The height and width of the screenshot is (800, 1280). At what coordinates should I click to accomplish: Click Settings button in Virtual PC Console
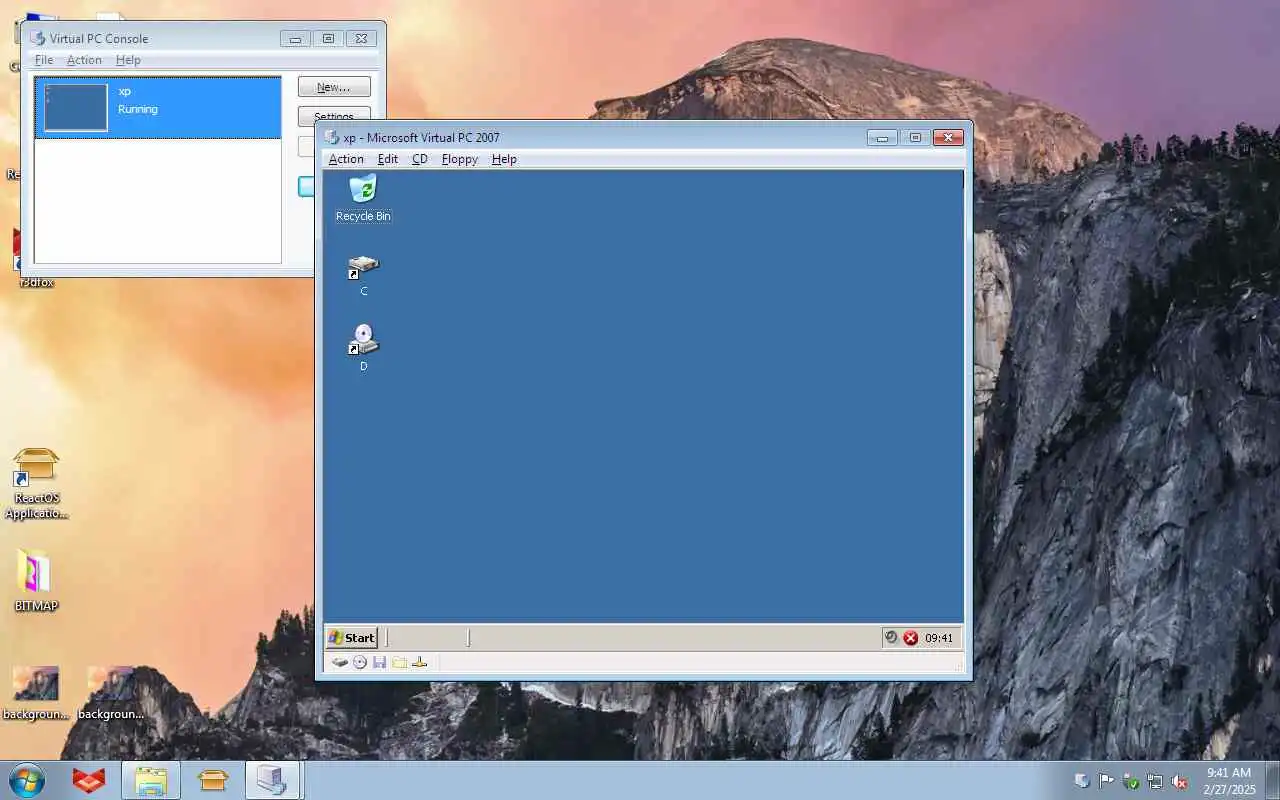[x=334, y=116]
